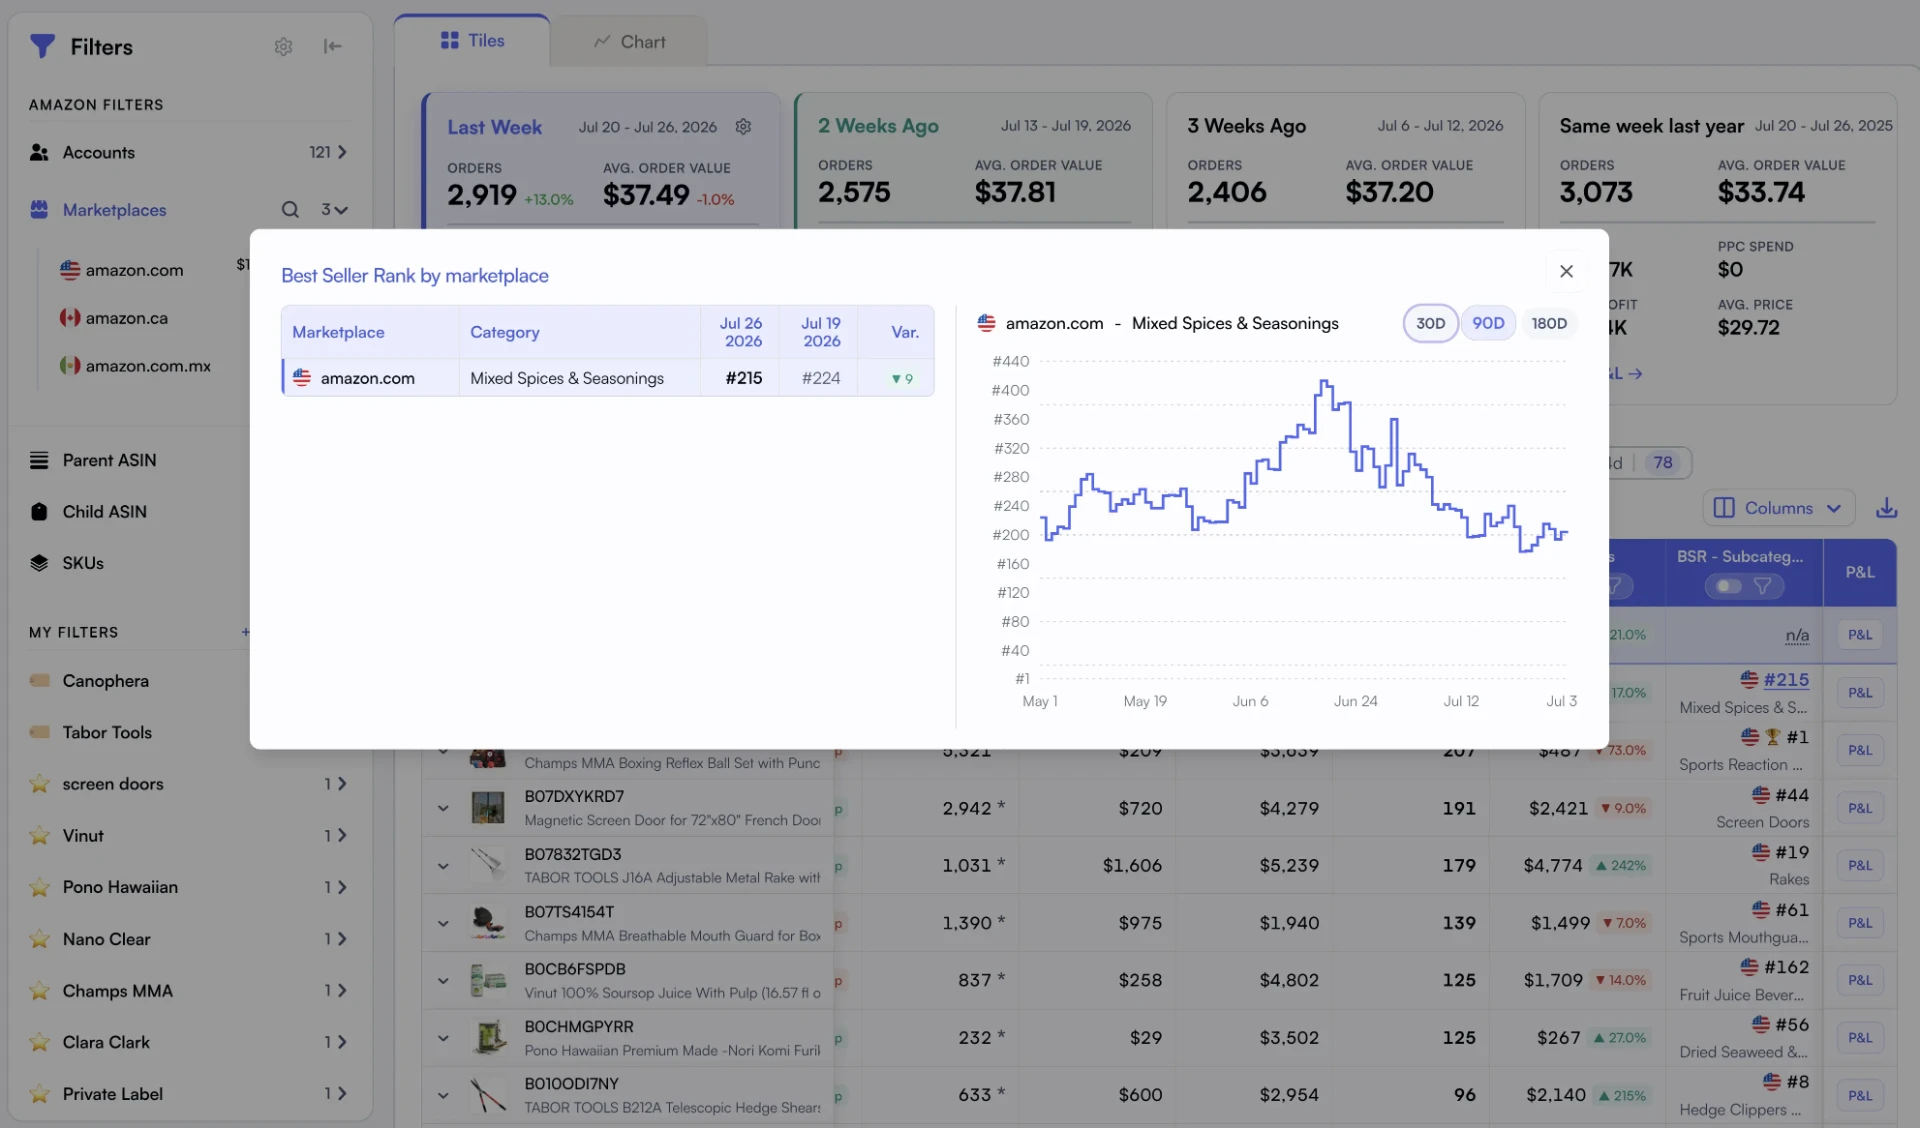The width and height of the screenshot is (1920, 1128).
Task: Click the Marketplaces store icon
Action: [x=39, y=209]
